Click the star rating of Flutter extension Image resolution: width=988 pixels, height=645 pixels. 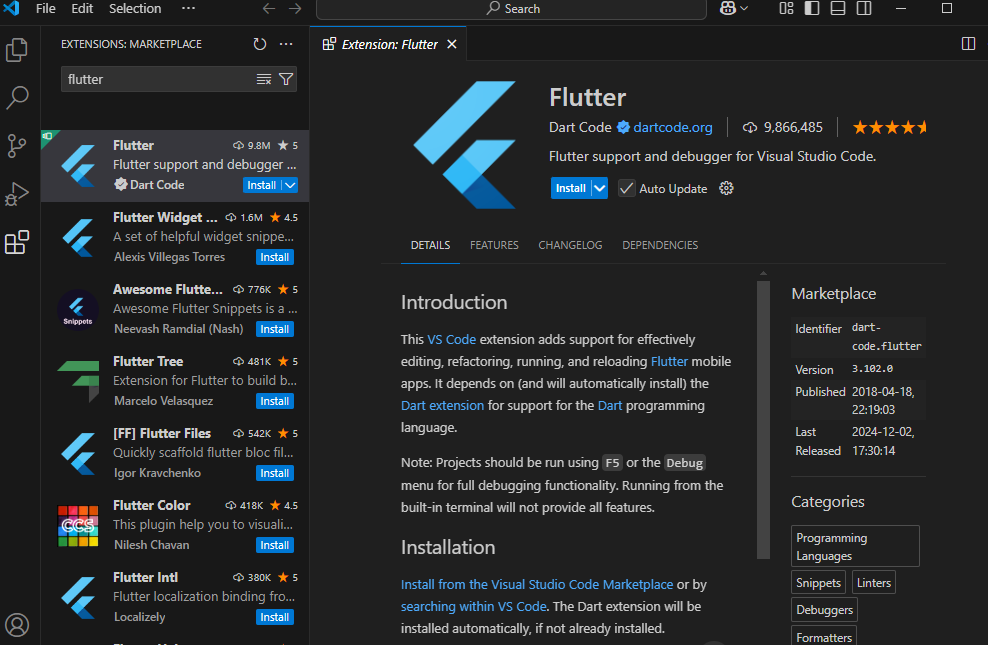[x=890, y=128]
